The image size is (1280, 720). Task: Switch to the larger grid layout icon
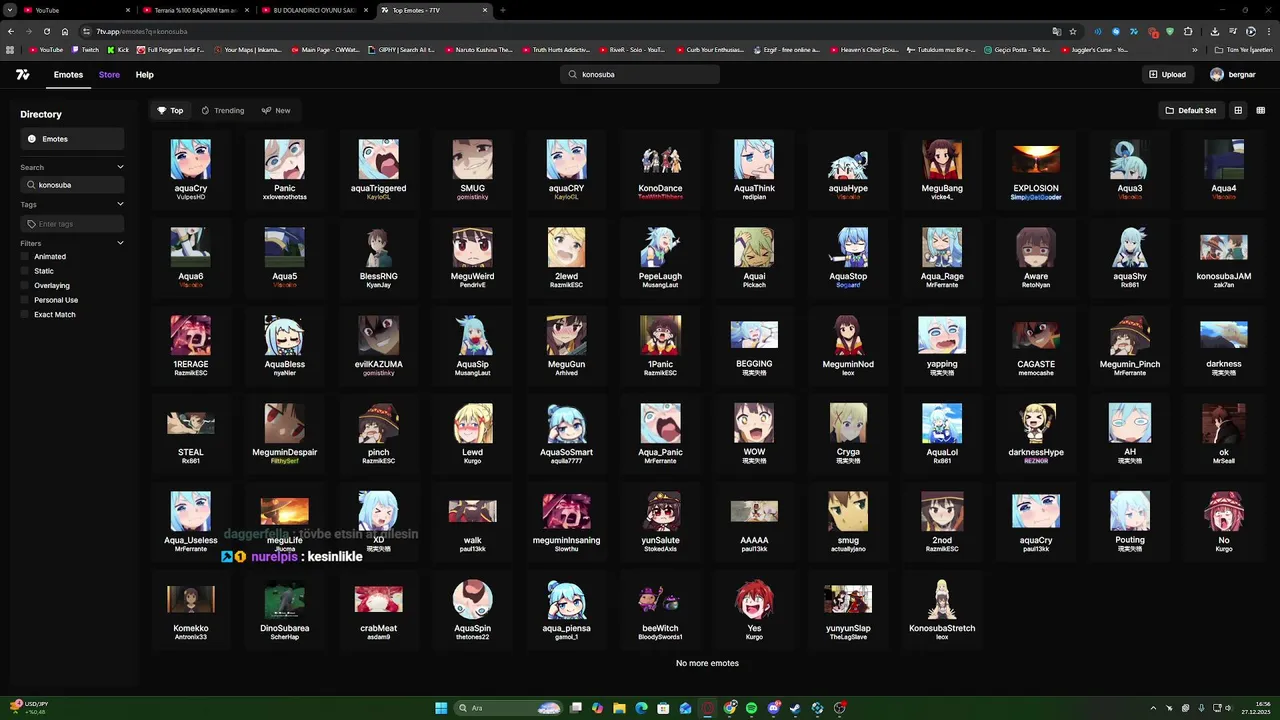[1238, 111]
